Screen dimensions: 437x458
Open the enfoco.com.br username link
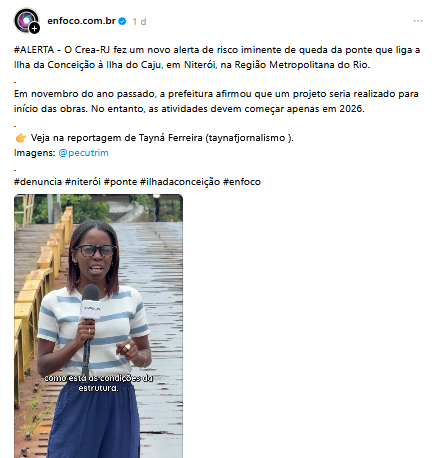(81, 21)
